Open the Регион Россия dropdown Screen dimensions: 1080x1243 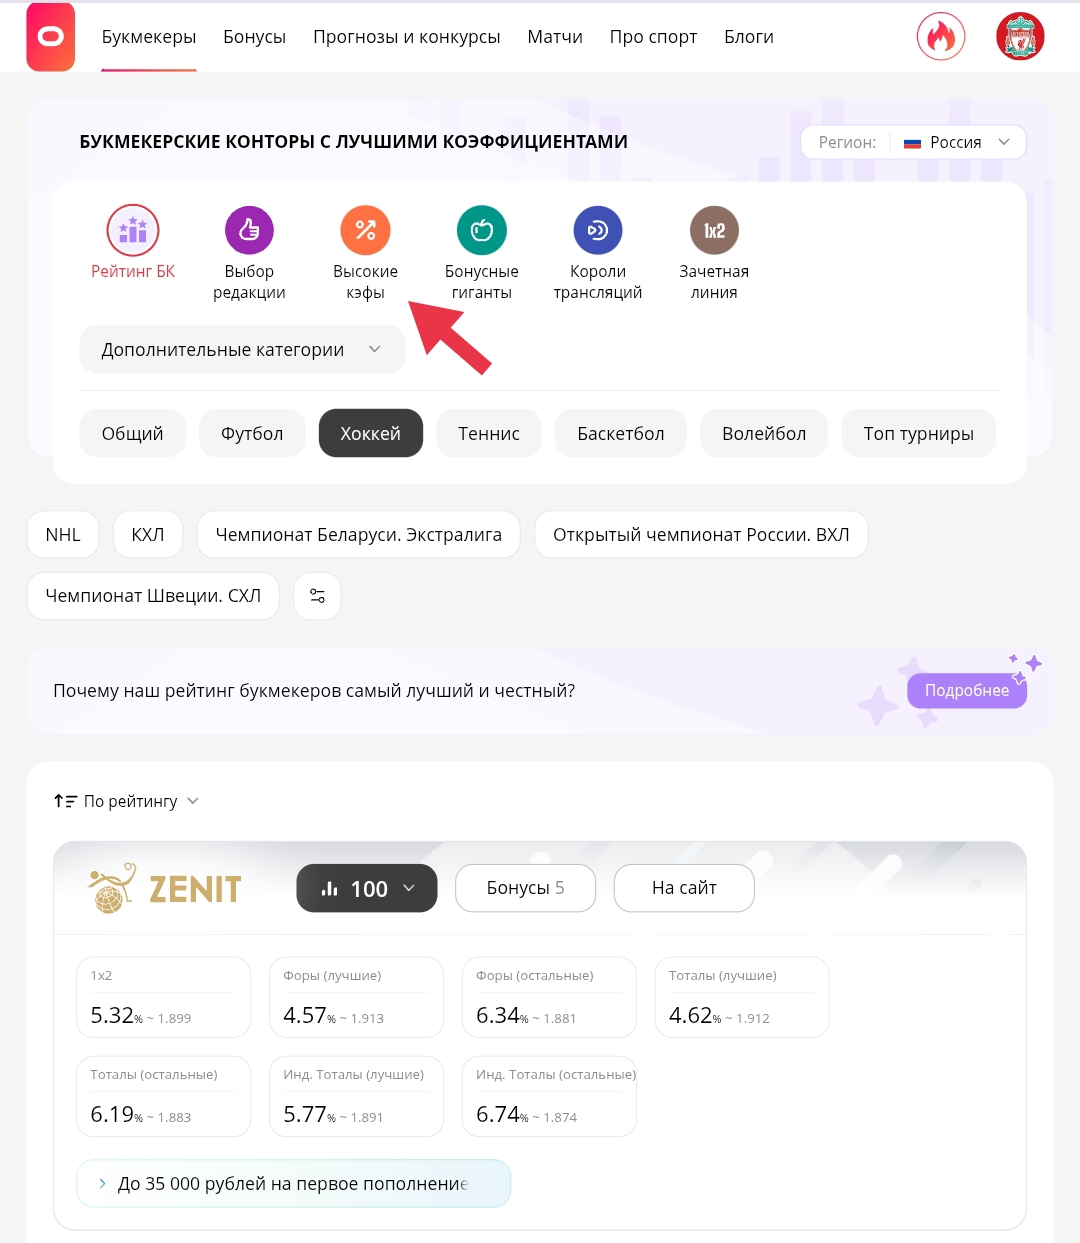[x=913, y=142]
